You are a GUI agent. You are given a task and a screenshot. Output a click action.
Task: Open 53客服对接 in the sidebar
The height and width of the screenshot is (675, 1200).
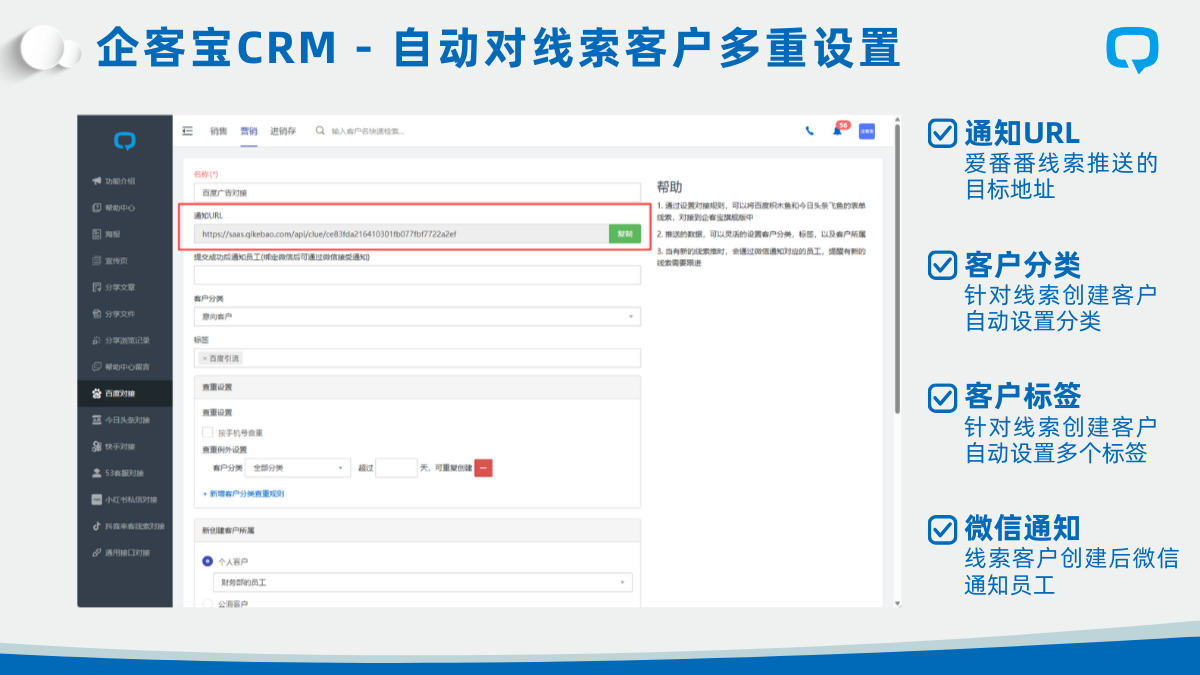(x=124, y=473)
